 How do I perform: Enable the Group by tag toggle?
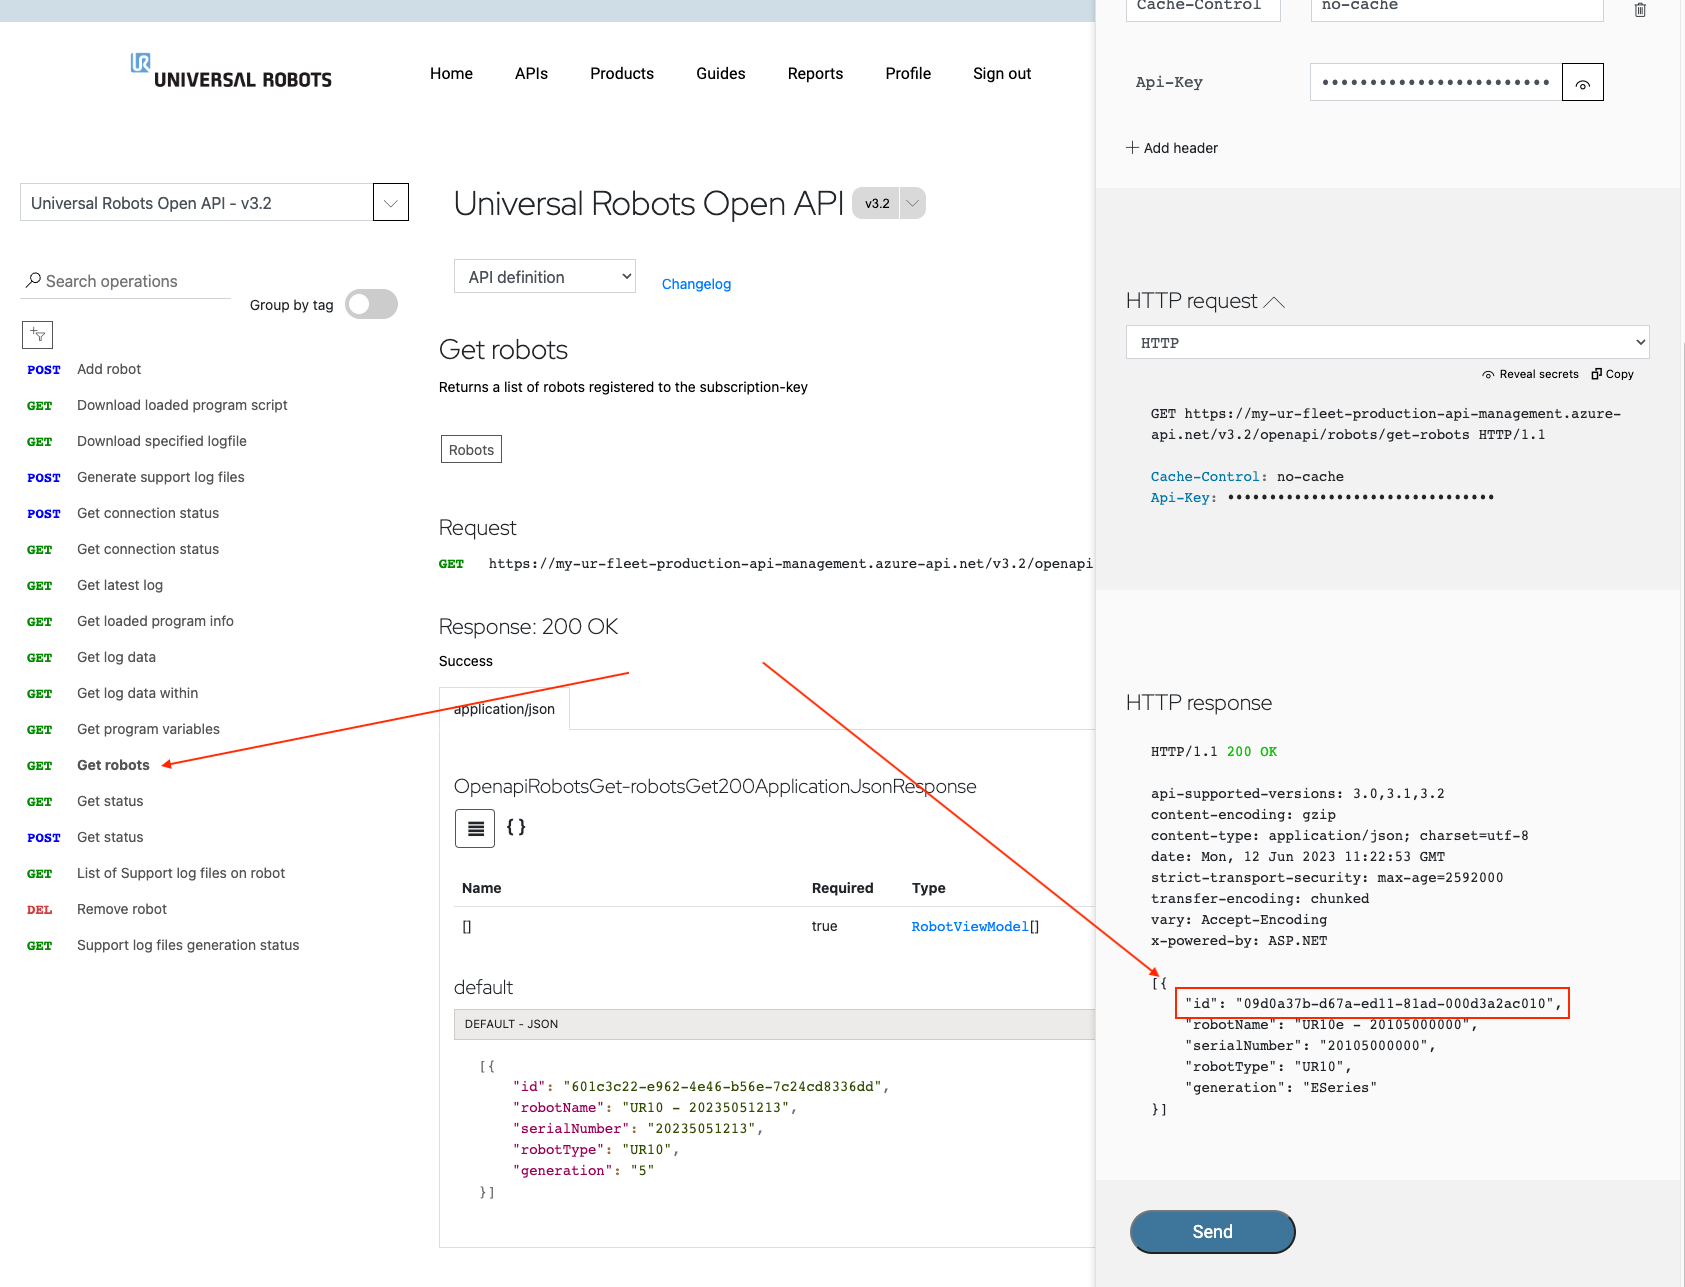pos(371,304)
